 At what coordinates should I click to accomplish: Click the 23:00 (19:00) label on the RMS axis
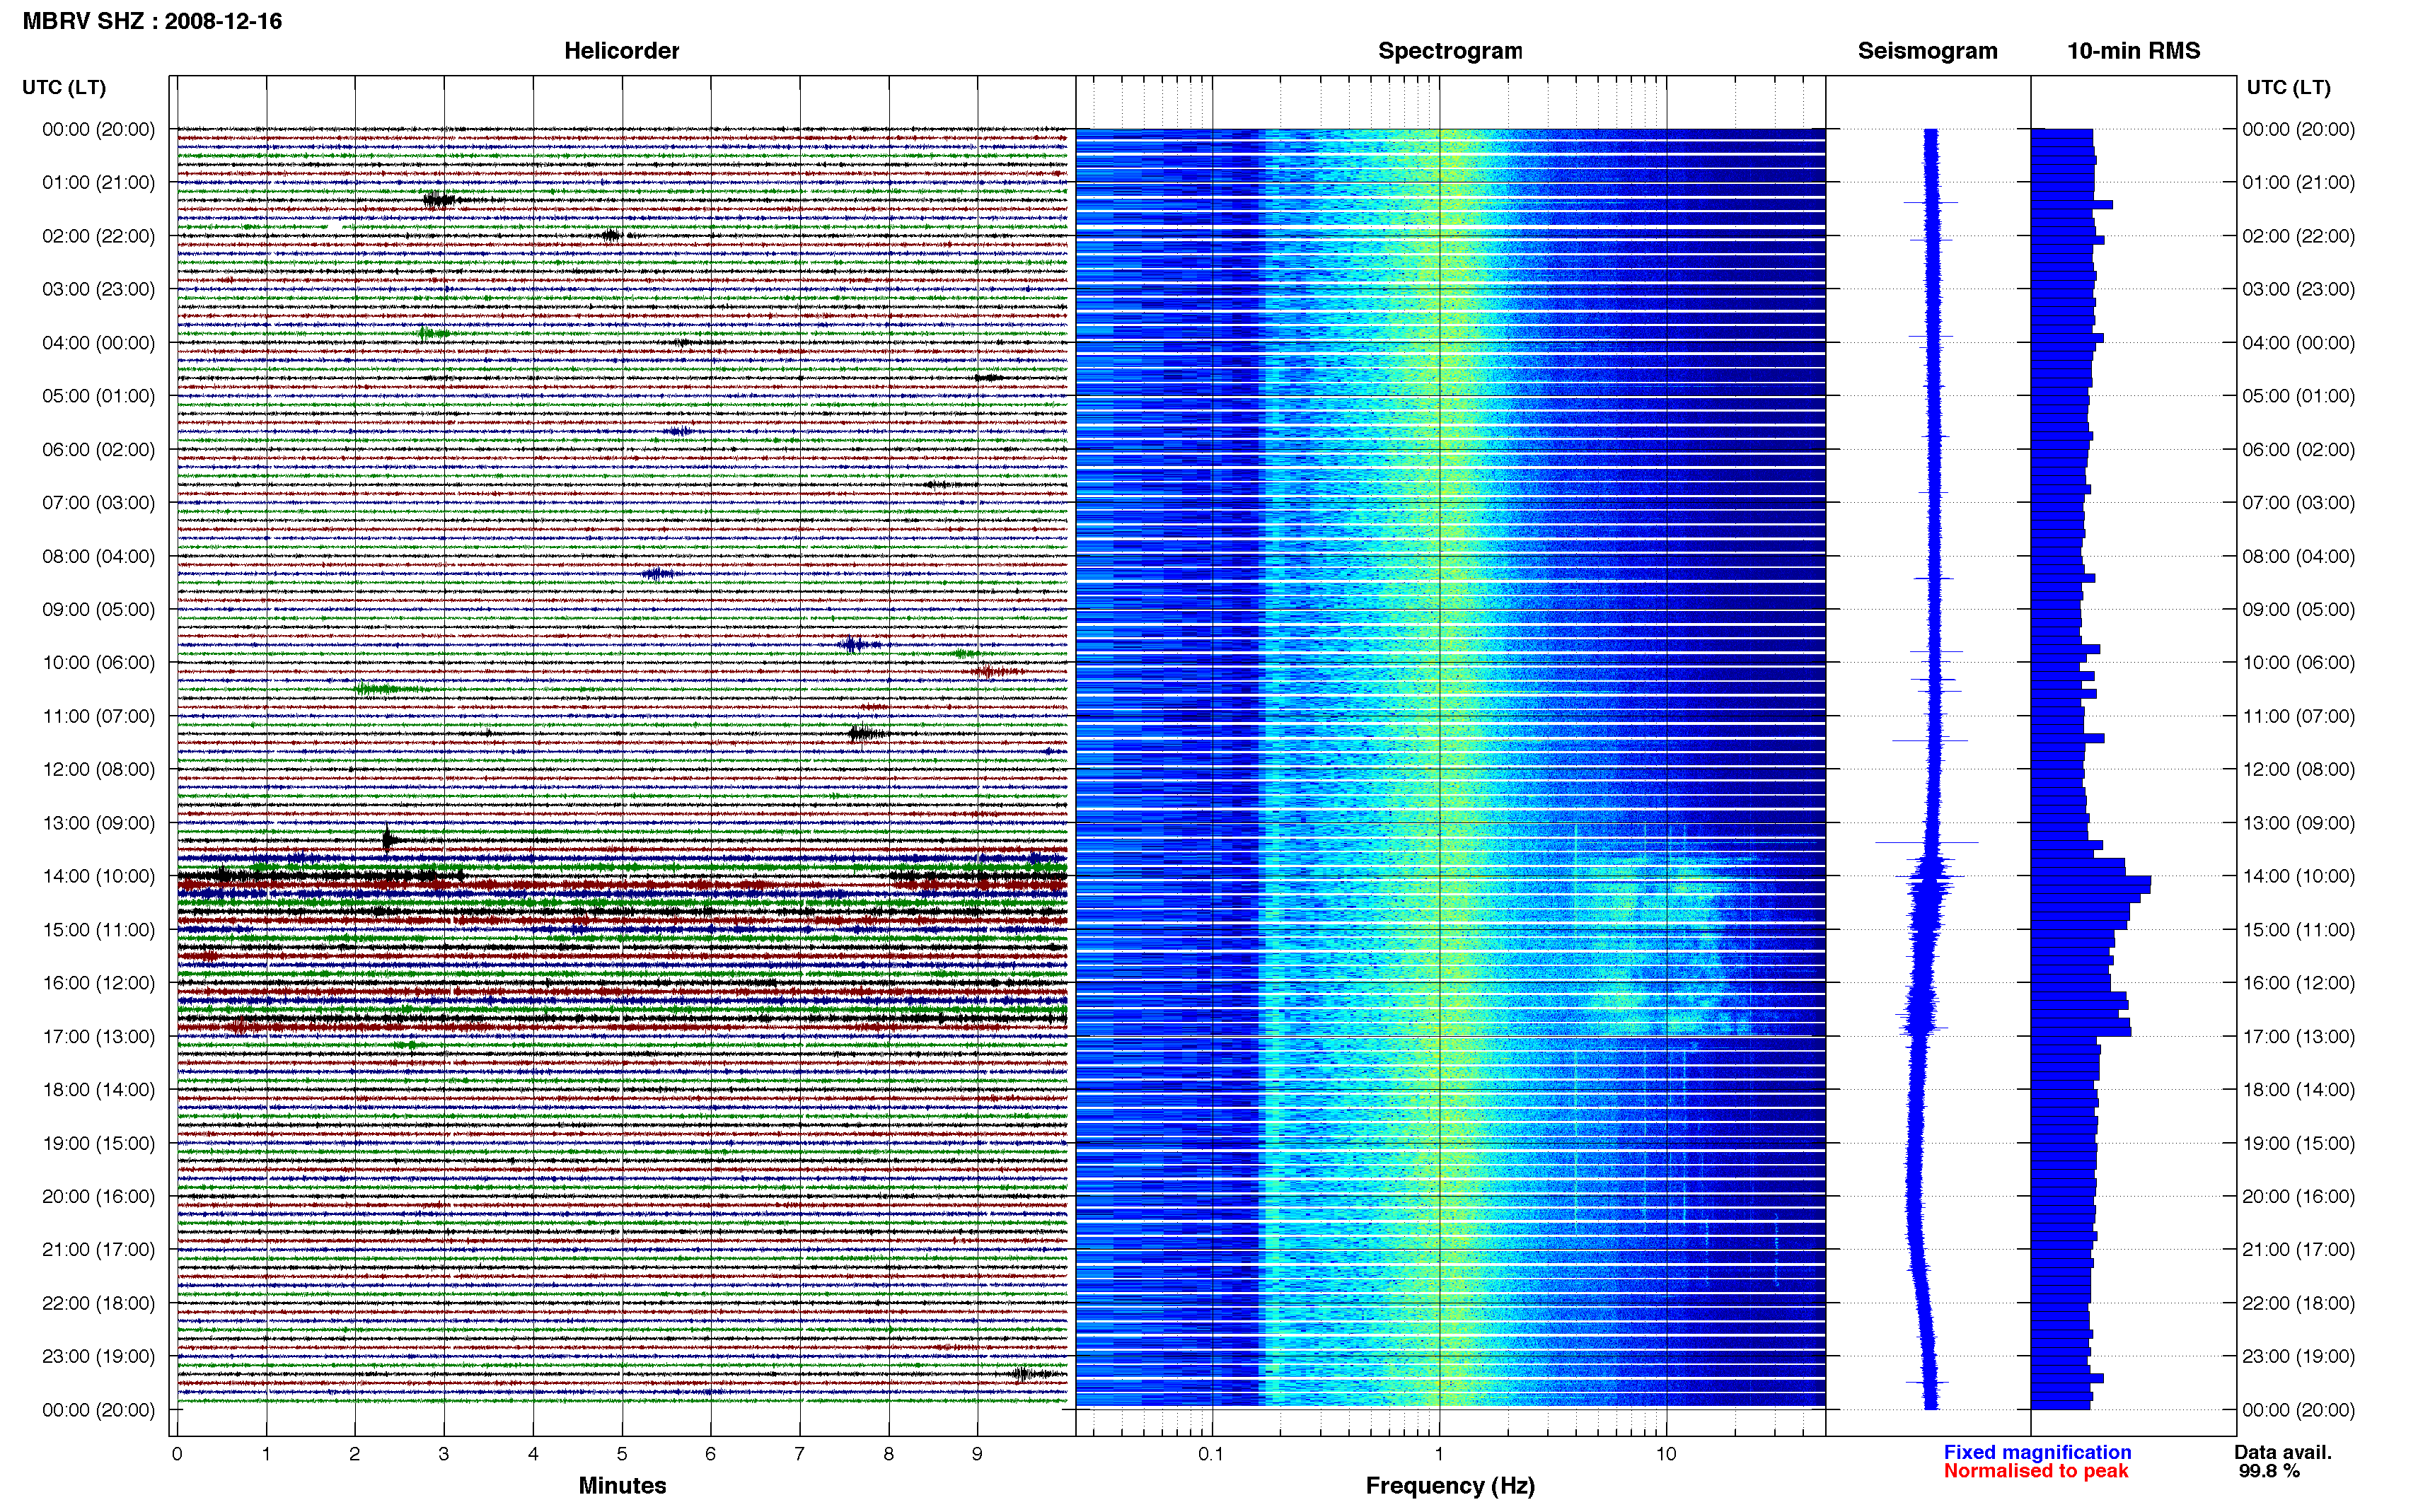point(2298,1356)
